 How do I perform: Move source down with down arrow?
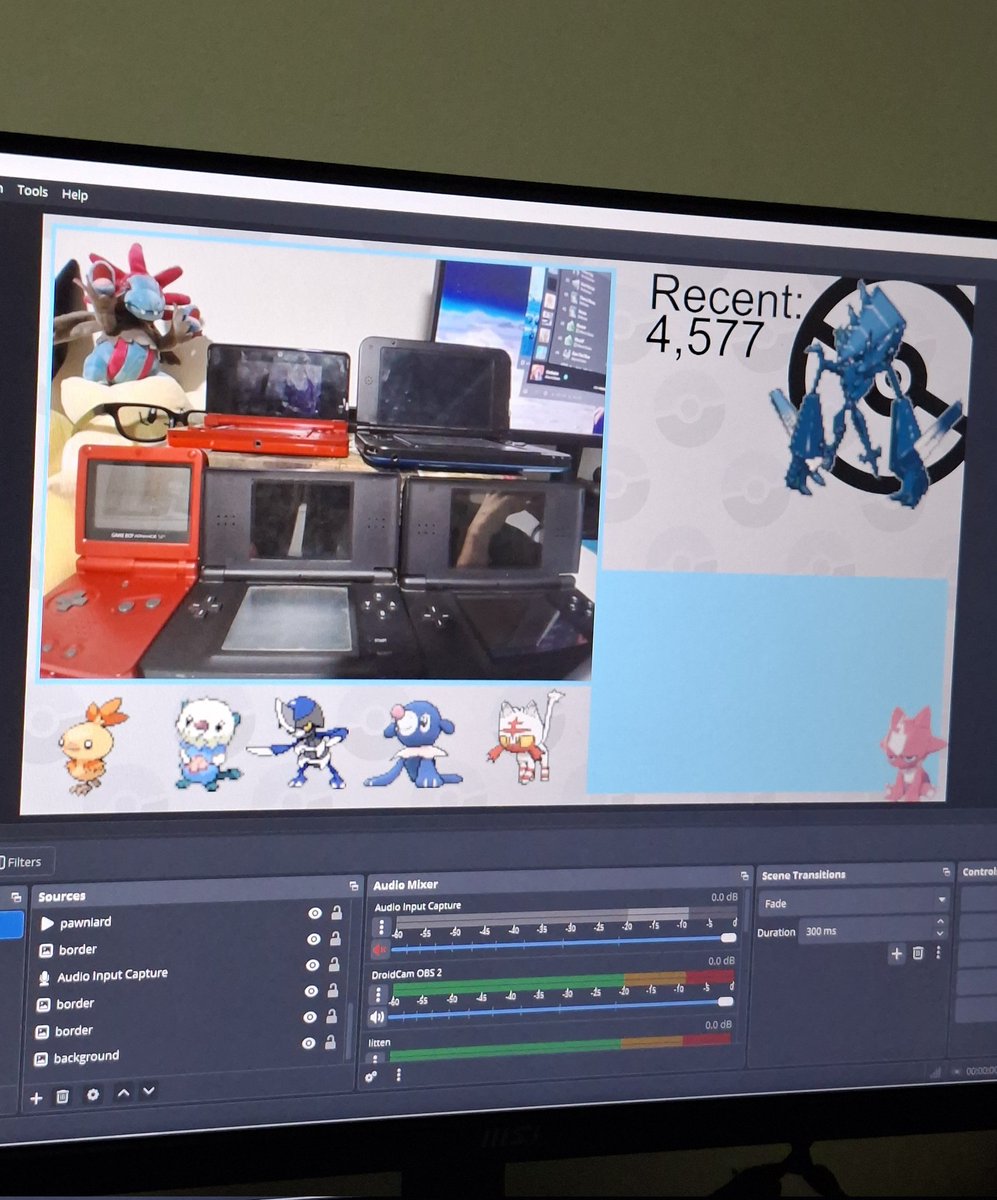click(148, 1091)
